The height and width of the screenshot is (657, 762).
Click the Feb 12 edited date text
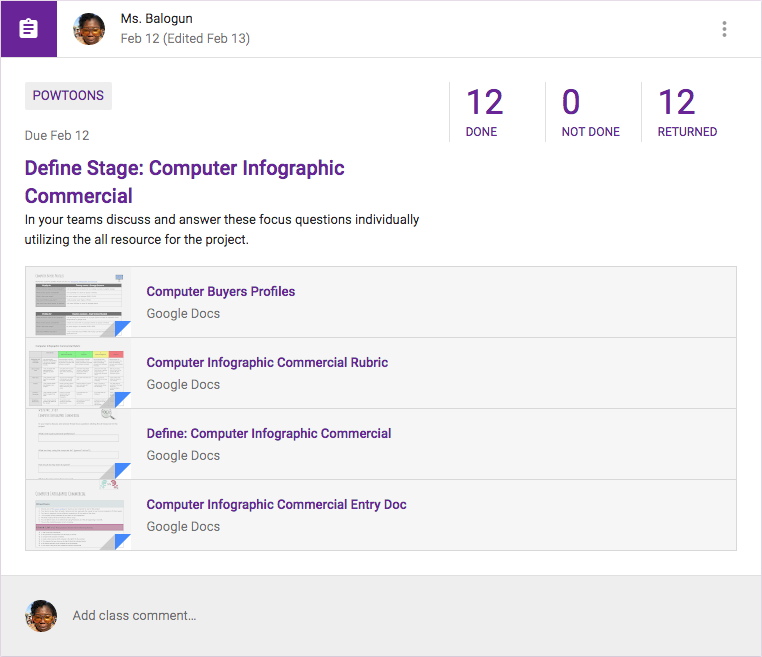[185, 39]
